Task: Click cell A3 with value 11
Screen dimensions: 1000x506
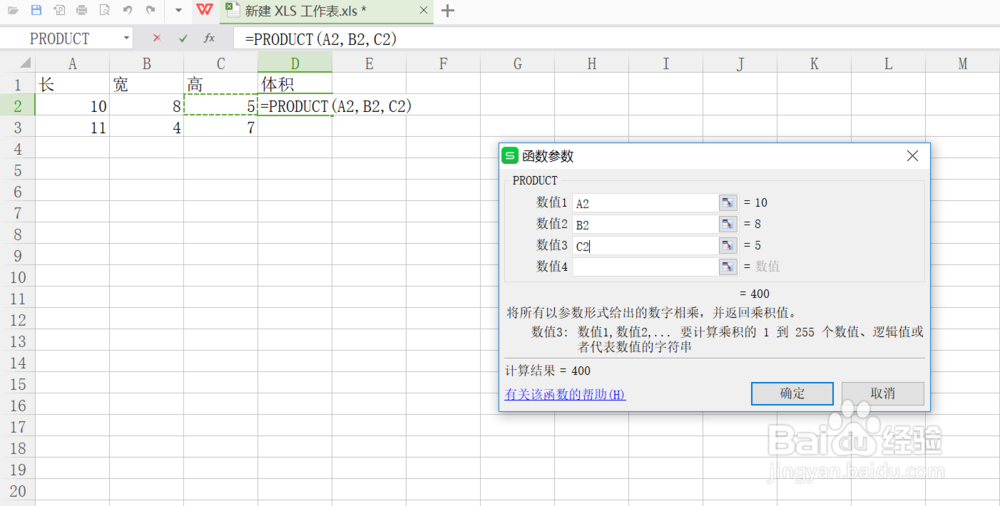Action: pyautogui.click(x=72, y=128)
